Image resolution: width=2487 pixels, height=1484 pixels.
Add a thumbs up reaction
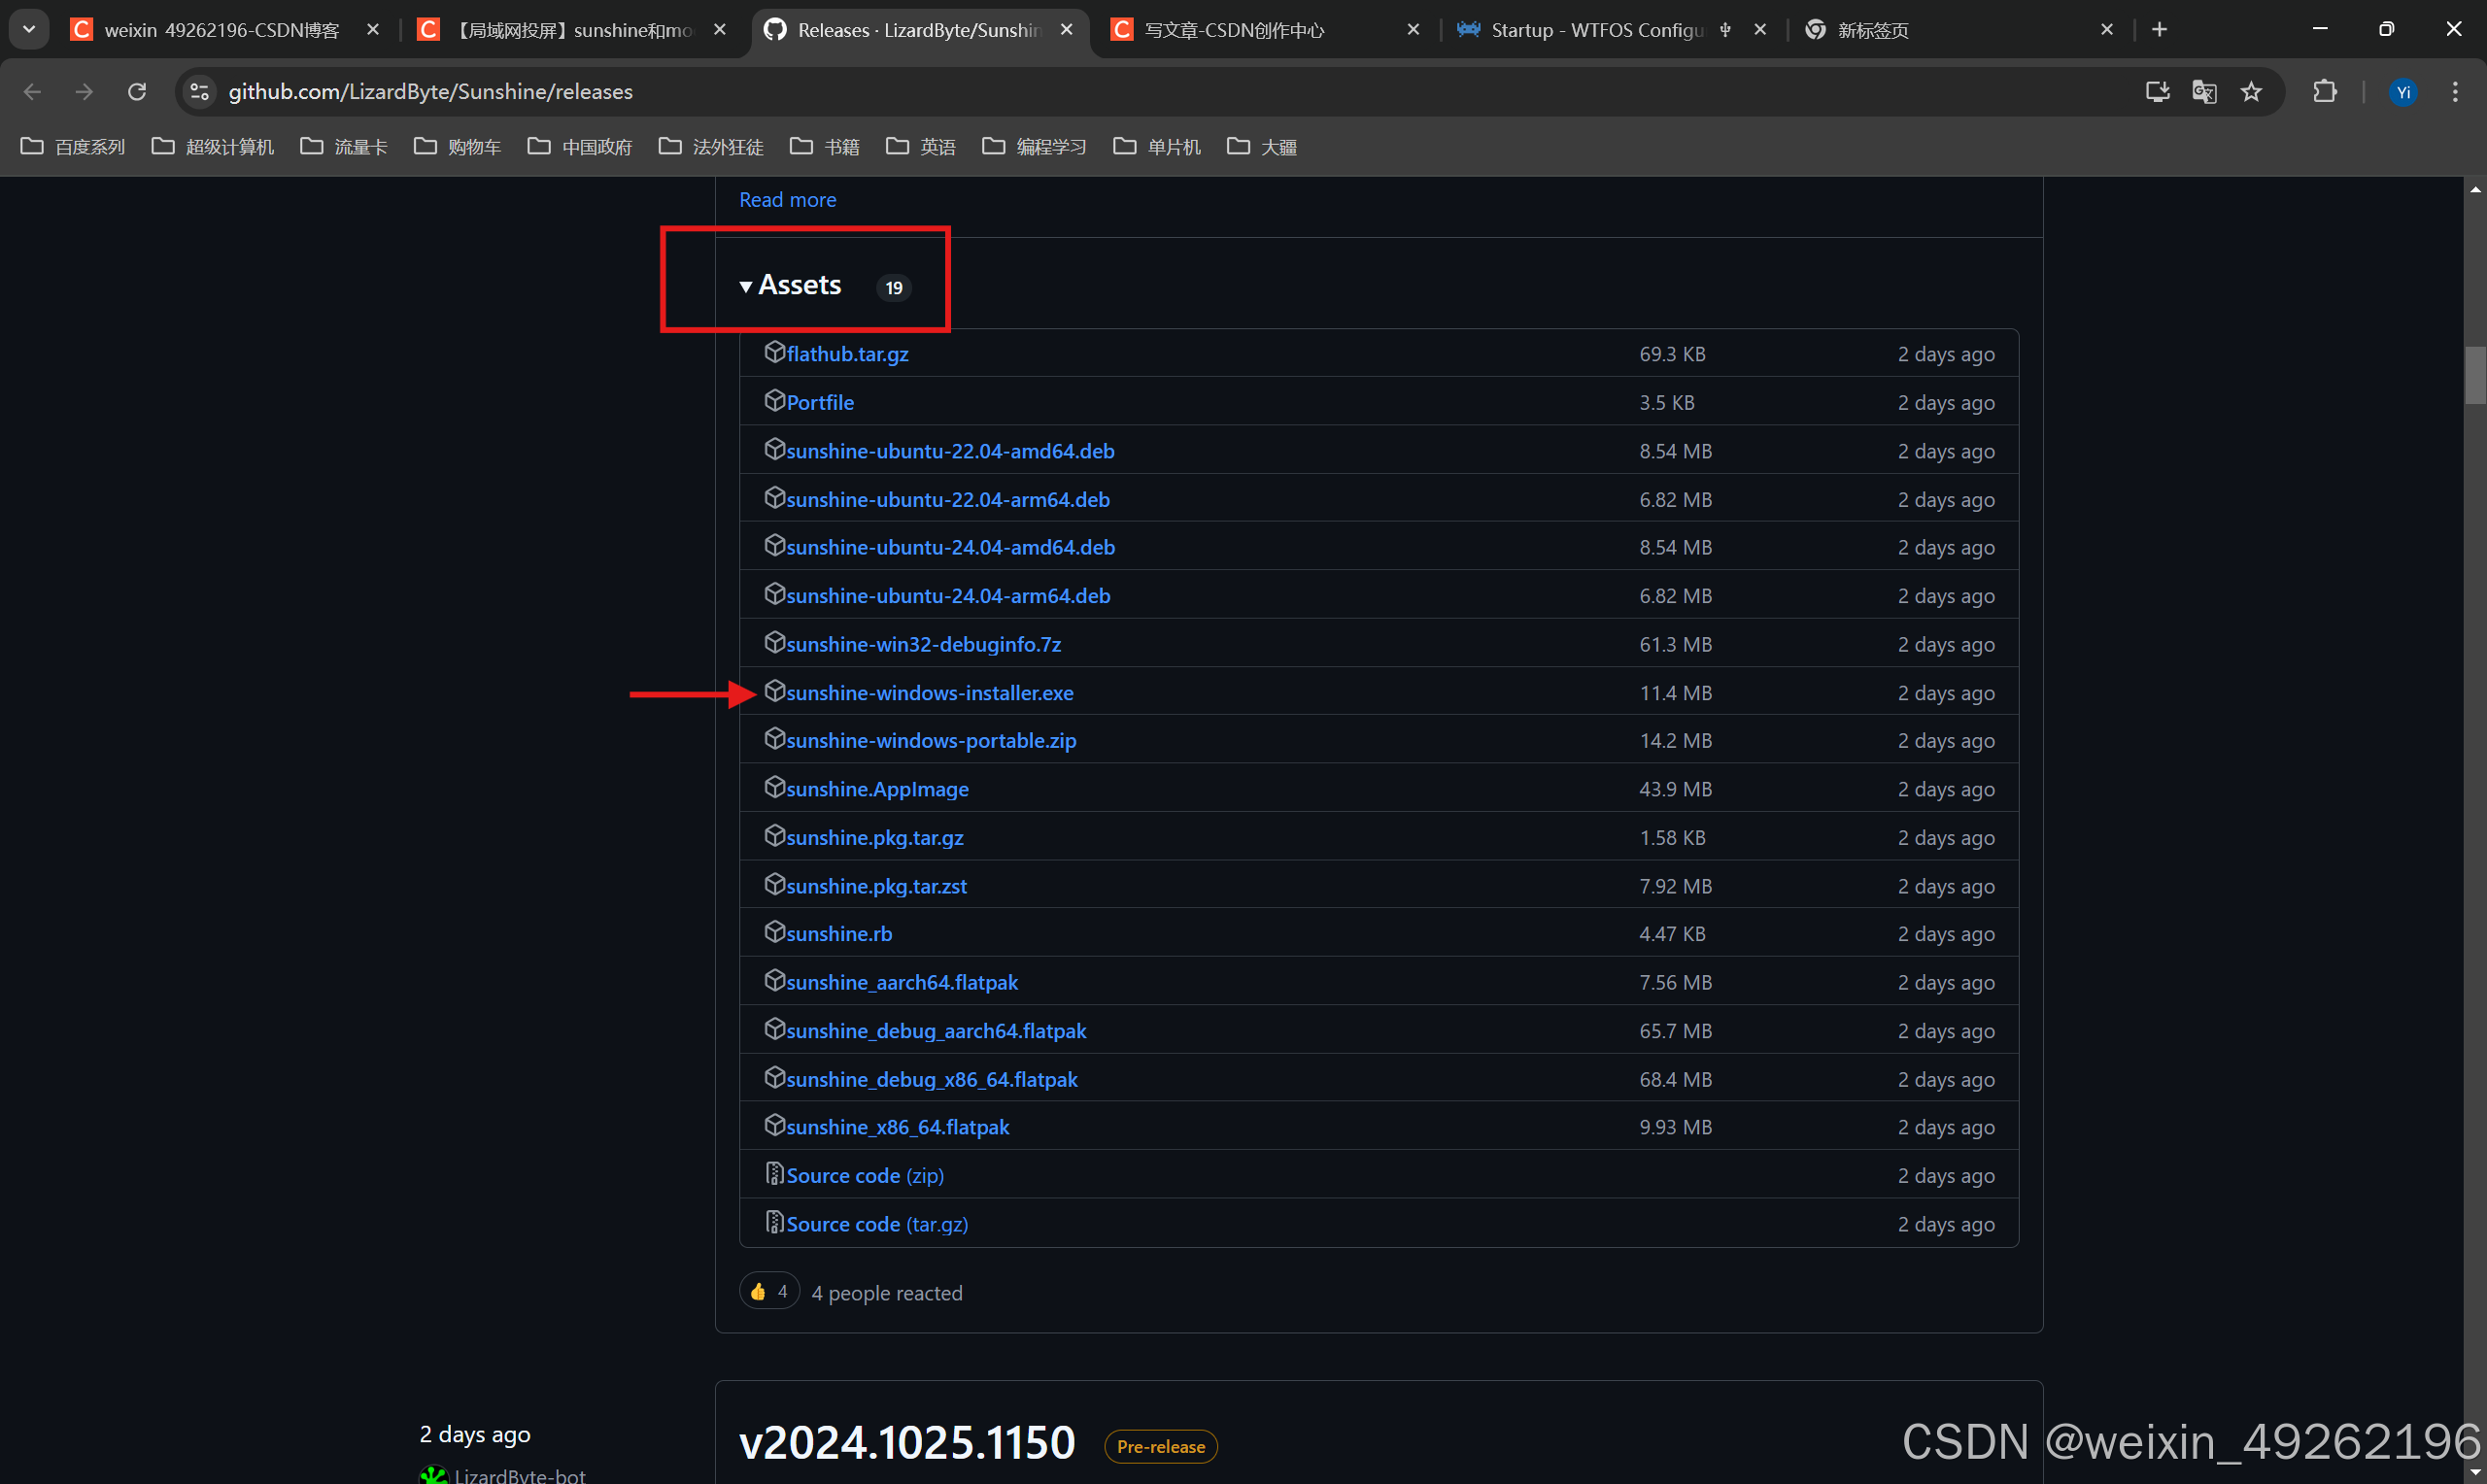tap(768, 1292)
